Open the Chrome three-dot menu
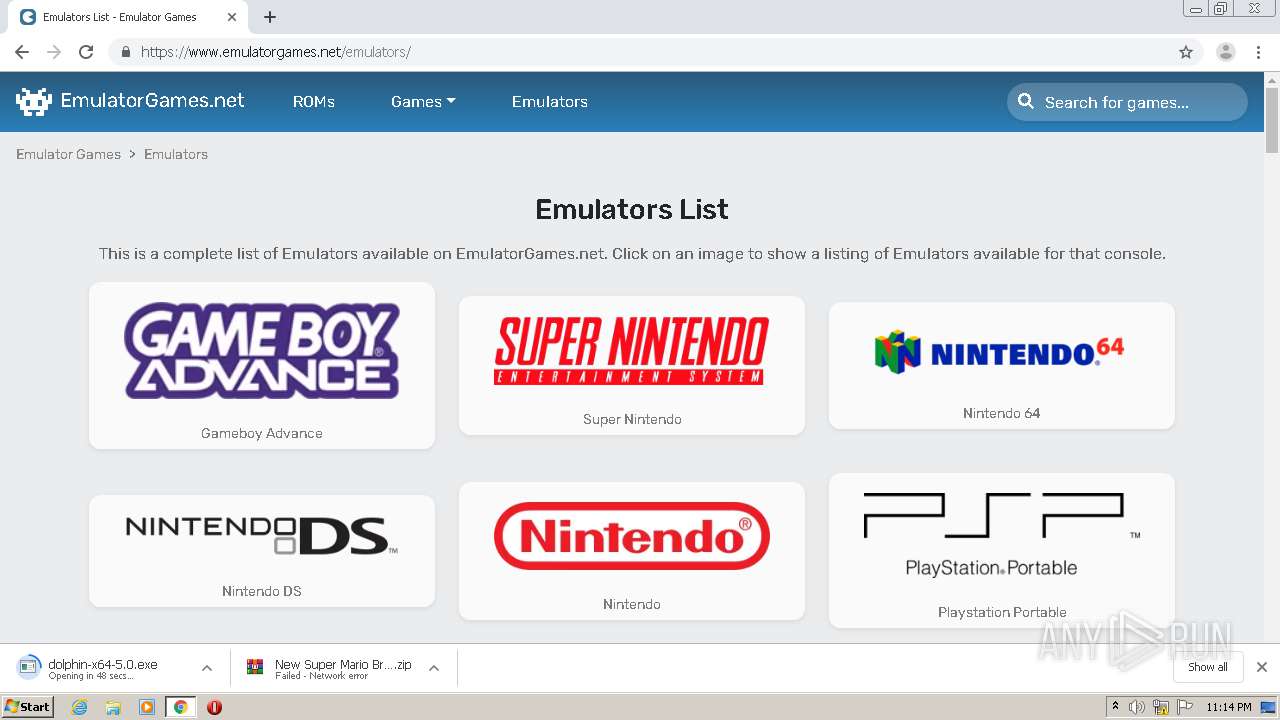The image size is (1280, 720). click(x=1259, y=52)
